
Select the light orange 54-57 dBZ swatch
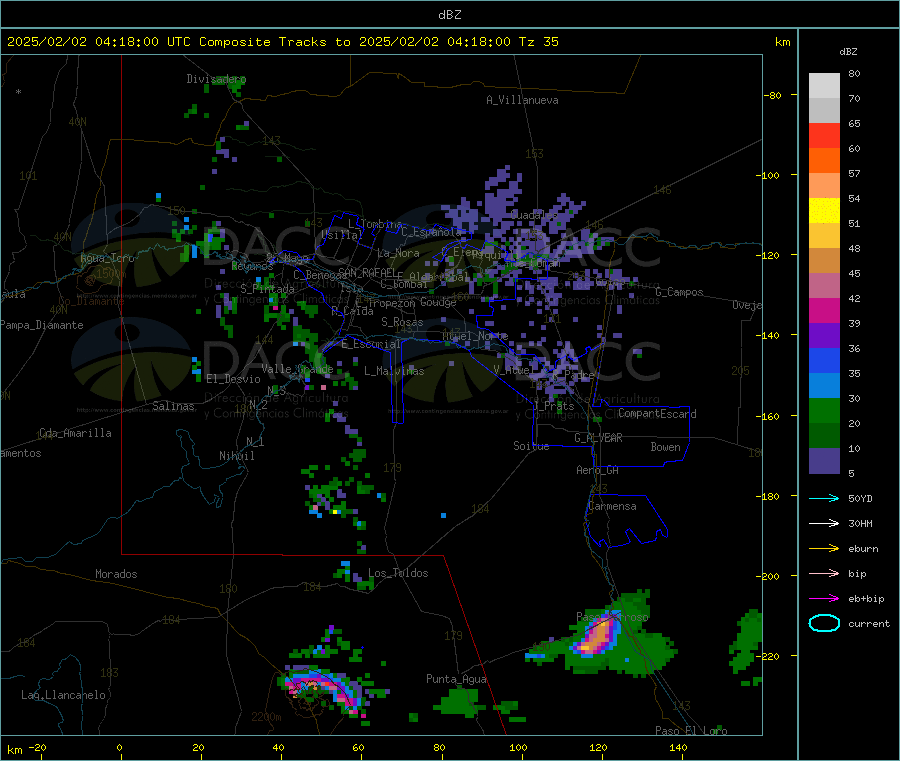[x=824, y=185]
